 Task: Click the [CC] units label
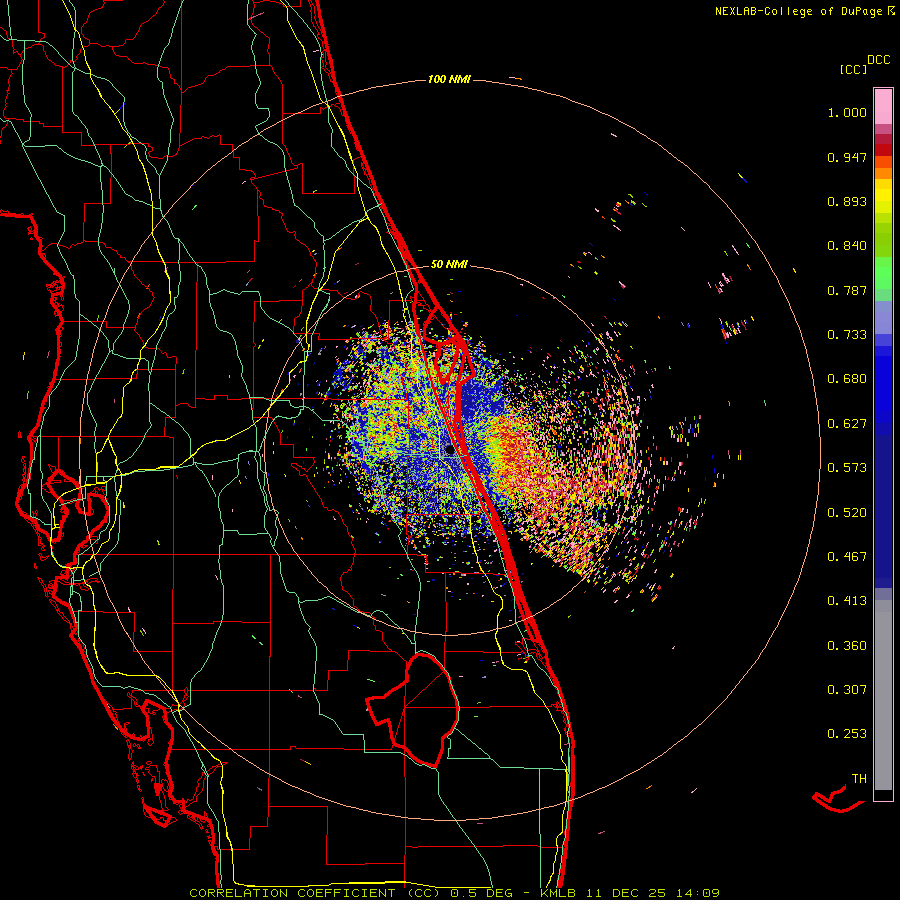point(853,69)
